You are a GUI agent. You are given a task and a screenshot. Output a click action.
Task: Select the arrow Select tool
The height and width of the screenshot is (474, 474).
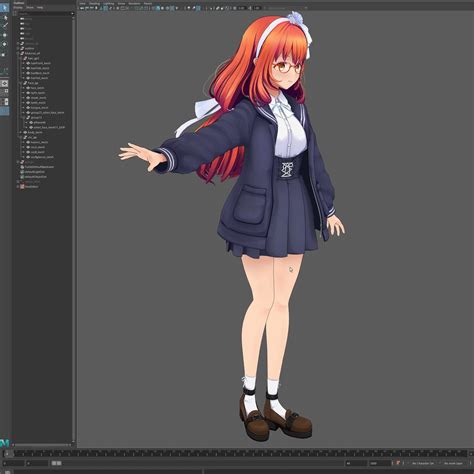coord(4,7)
